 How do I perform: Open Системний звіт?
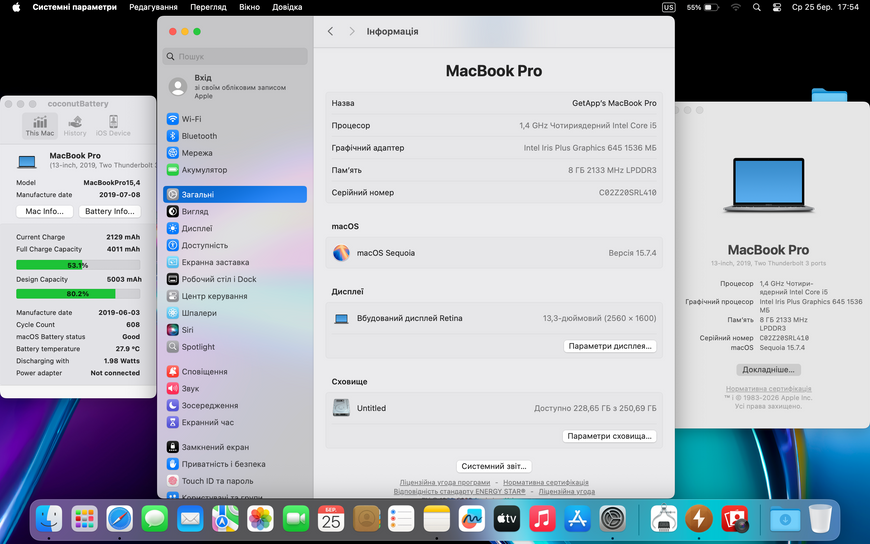tap(494, 466)
